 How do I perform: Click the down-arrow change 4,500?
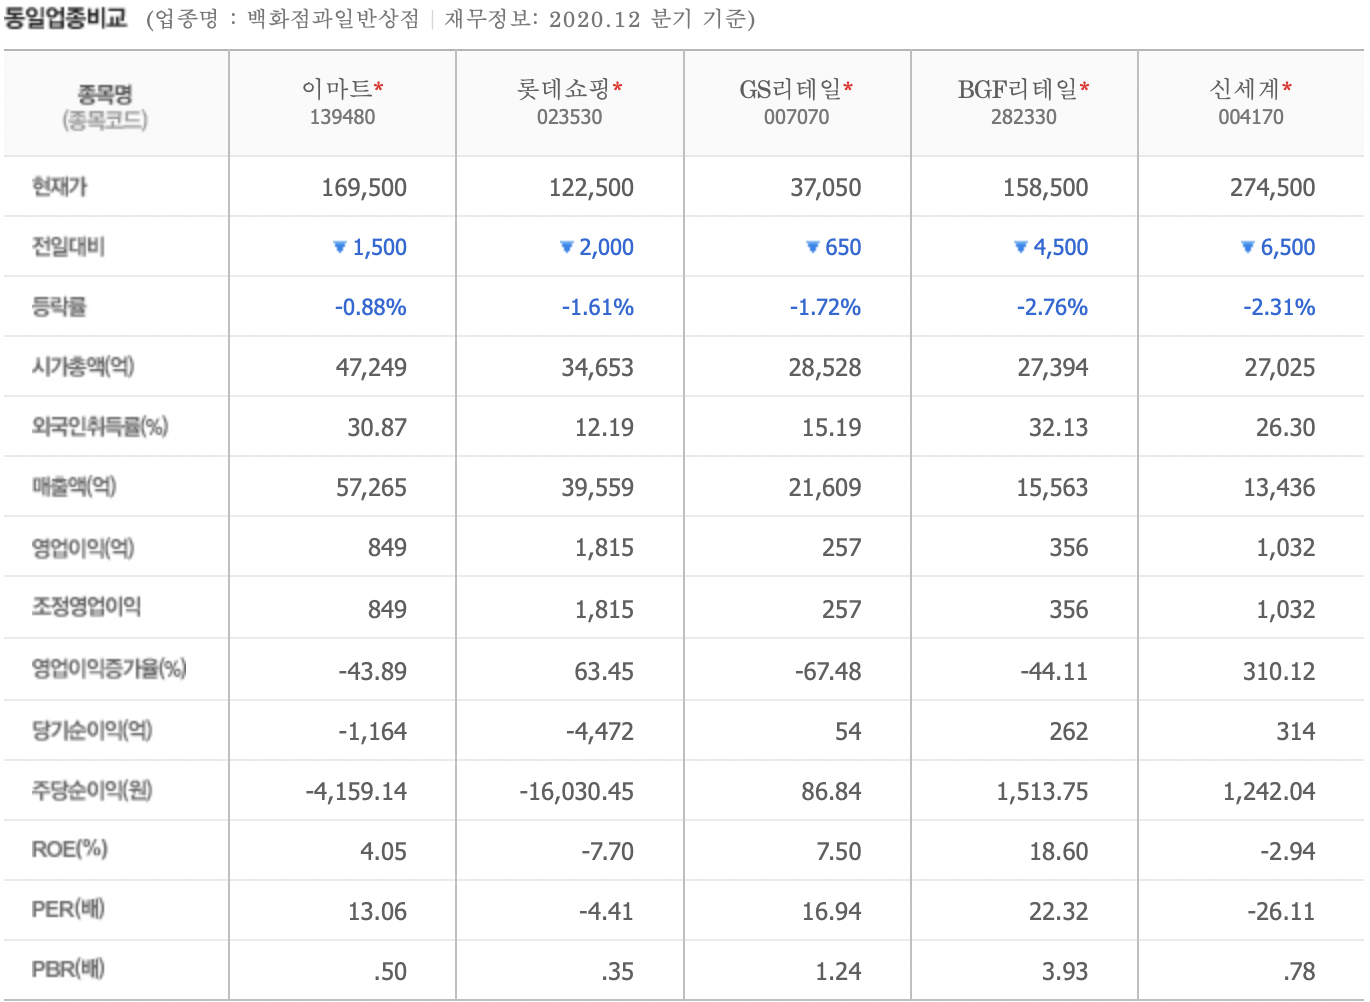(x=1051, y=248)
